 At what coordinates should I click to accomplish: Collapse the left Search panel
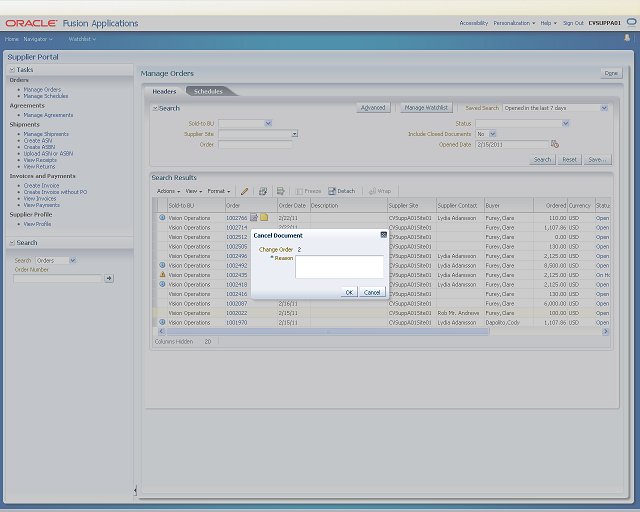12,243
